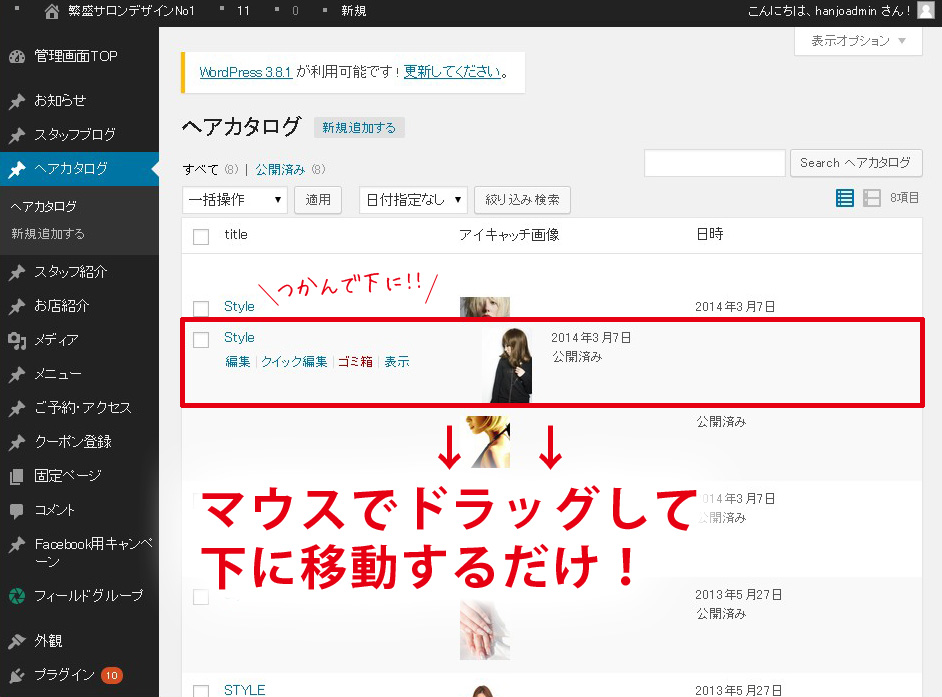Tick the checkbox of the first Style row
Viewport: 942px width, 697px height.
coord(201,308)
